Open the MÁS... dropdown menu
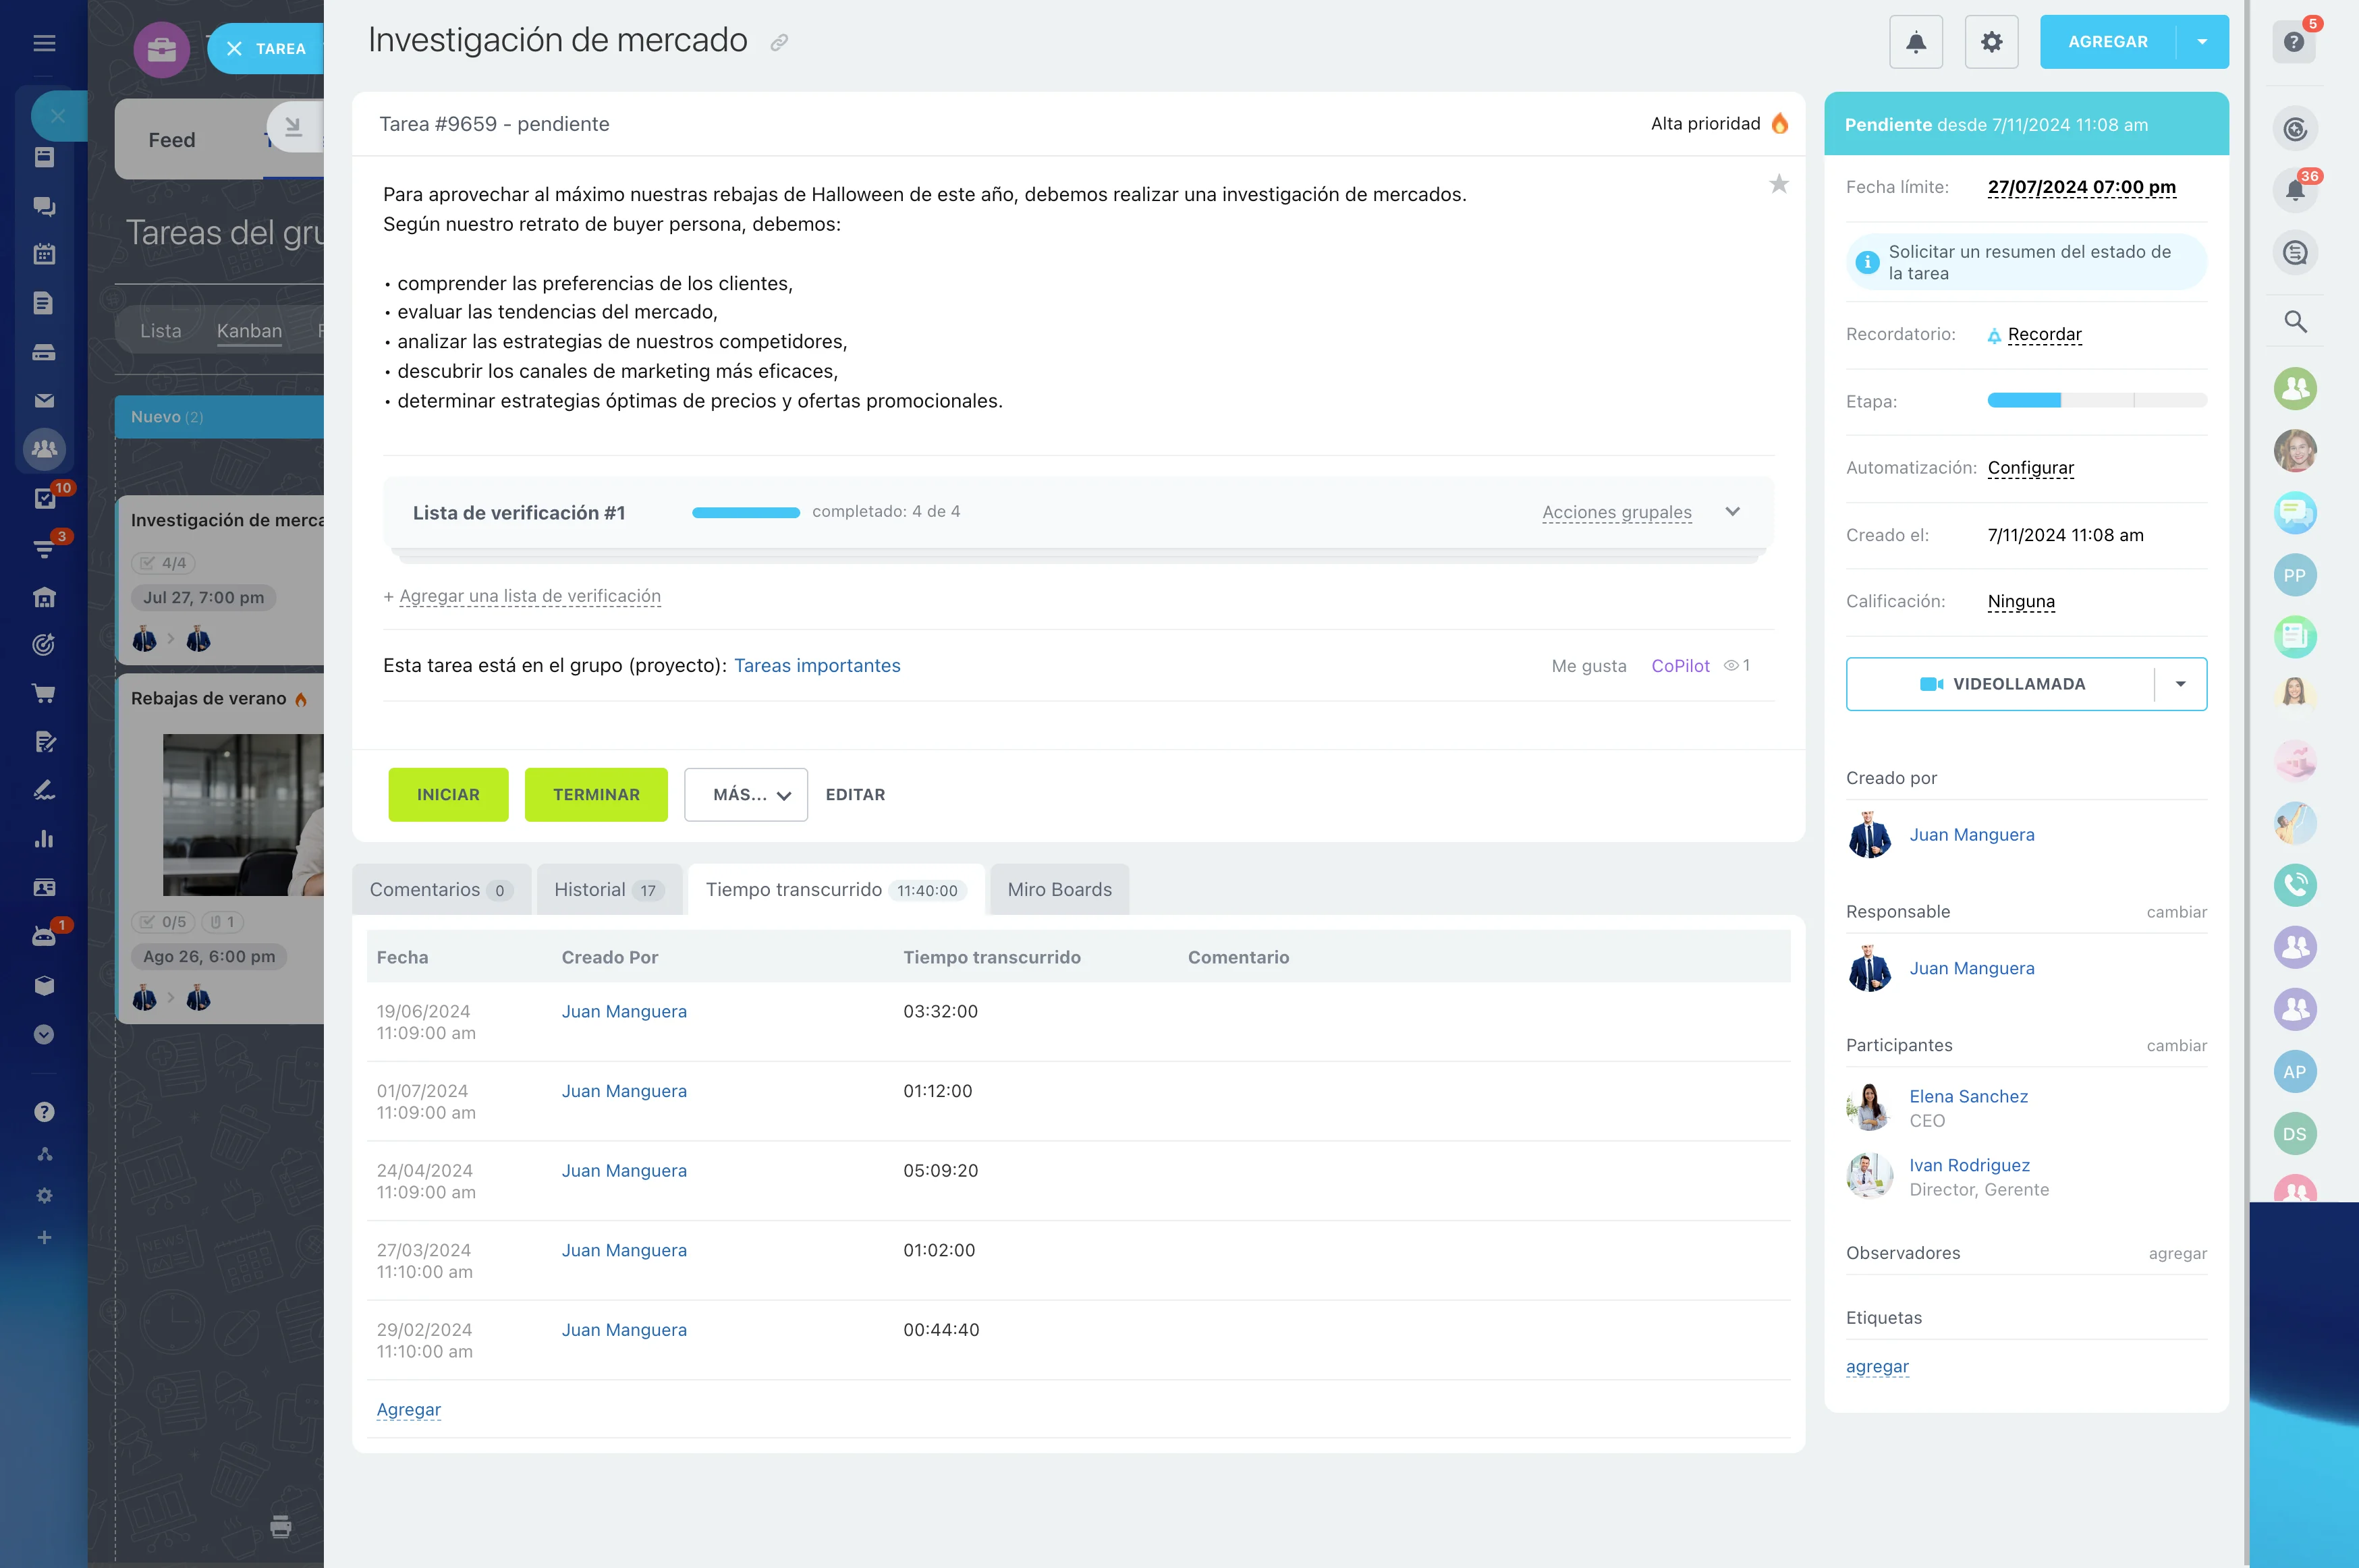Screen dimensions: 2359x1568 tap(746, 795)
